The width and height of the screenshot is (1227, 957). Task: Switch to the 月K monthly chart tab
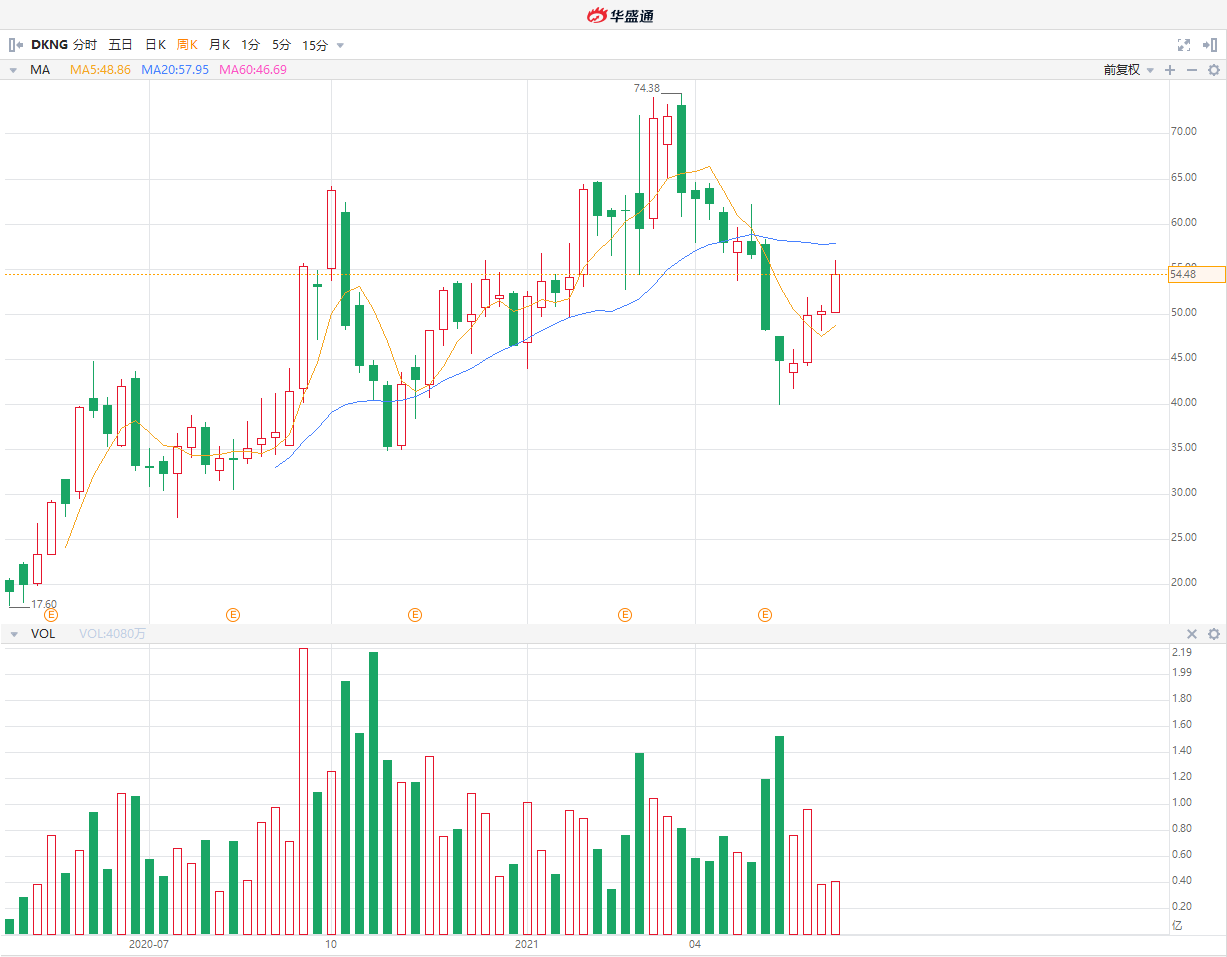[219, 45]
